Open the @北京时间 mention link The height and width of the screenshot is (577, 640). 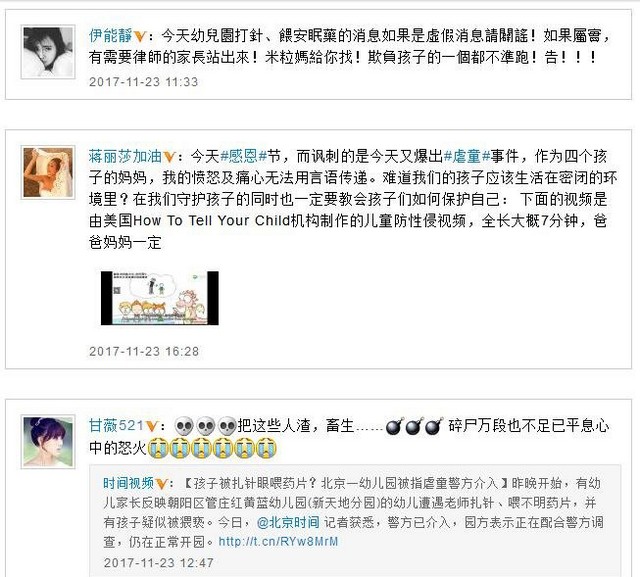pyautogui.click(x=288, y=522)
